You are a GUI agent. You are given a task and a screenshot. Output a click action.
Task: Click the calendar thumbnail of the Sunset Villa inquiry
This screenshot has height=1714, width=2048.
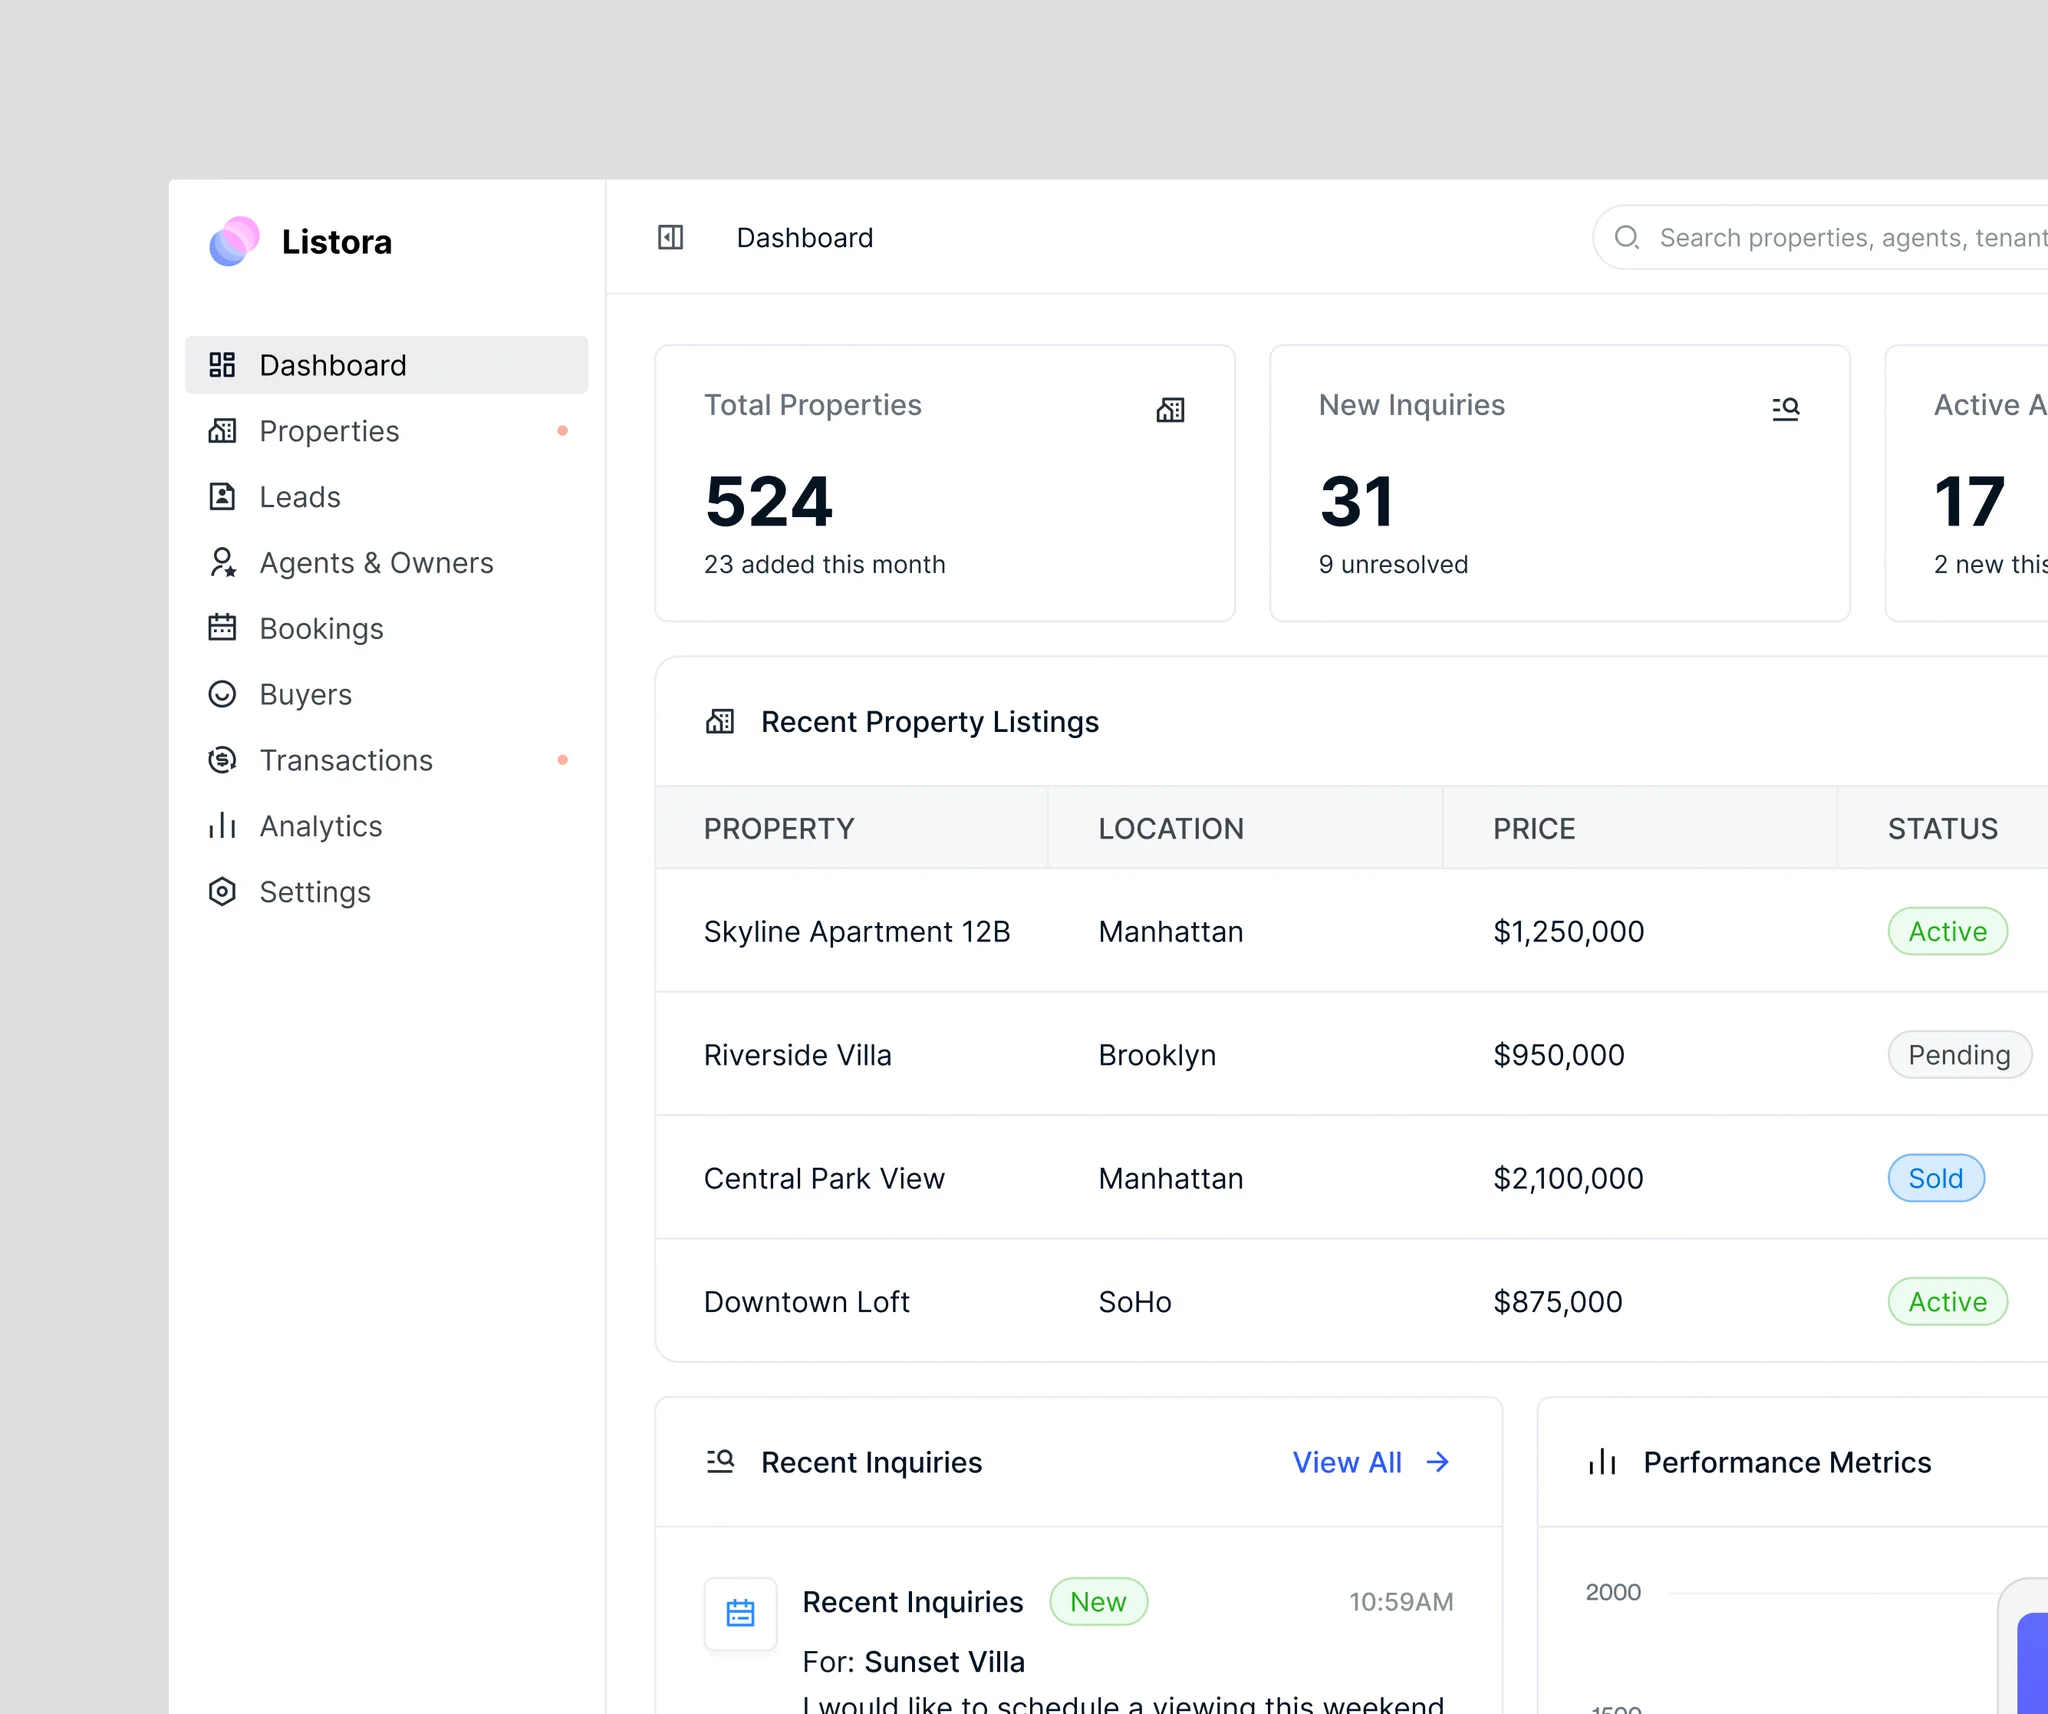click(741, 1614)
